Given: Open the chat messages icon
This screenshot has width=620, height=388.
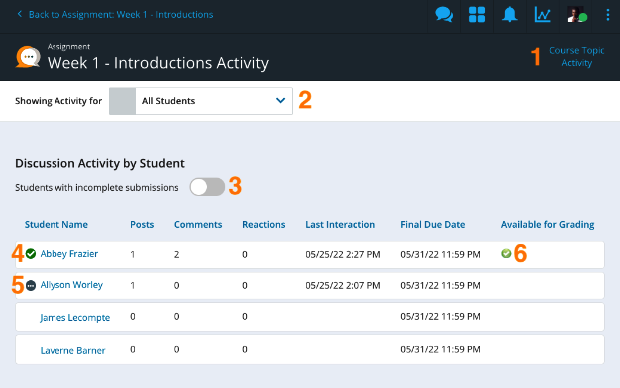Looking at the screenshot, I should pyautogui.click(x=444, y=15).
